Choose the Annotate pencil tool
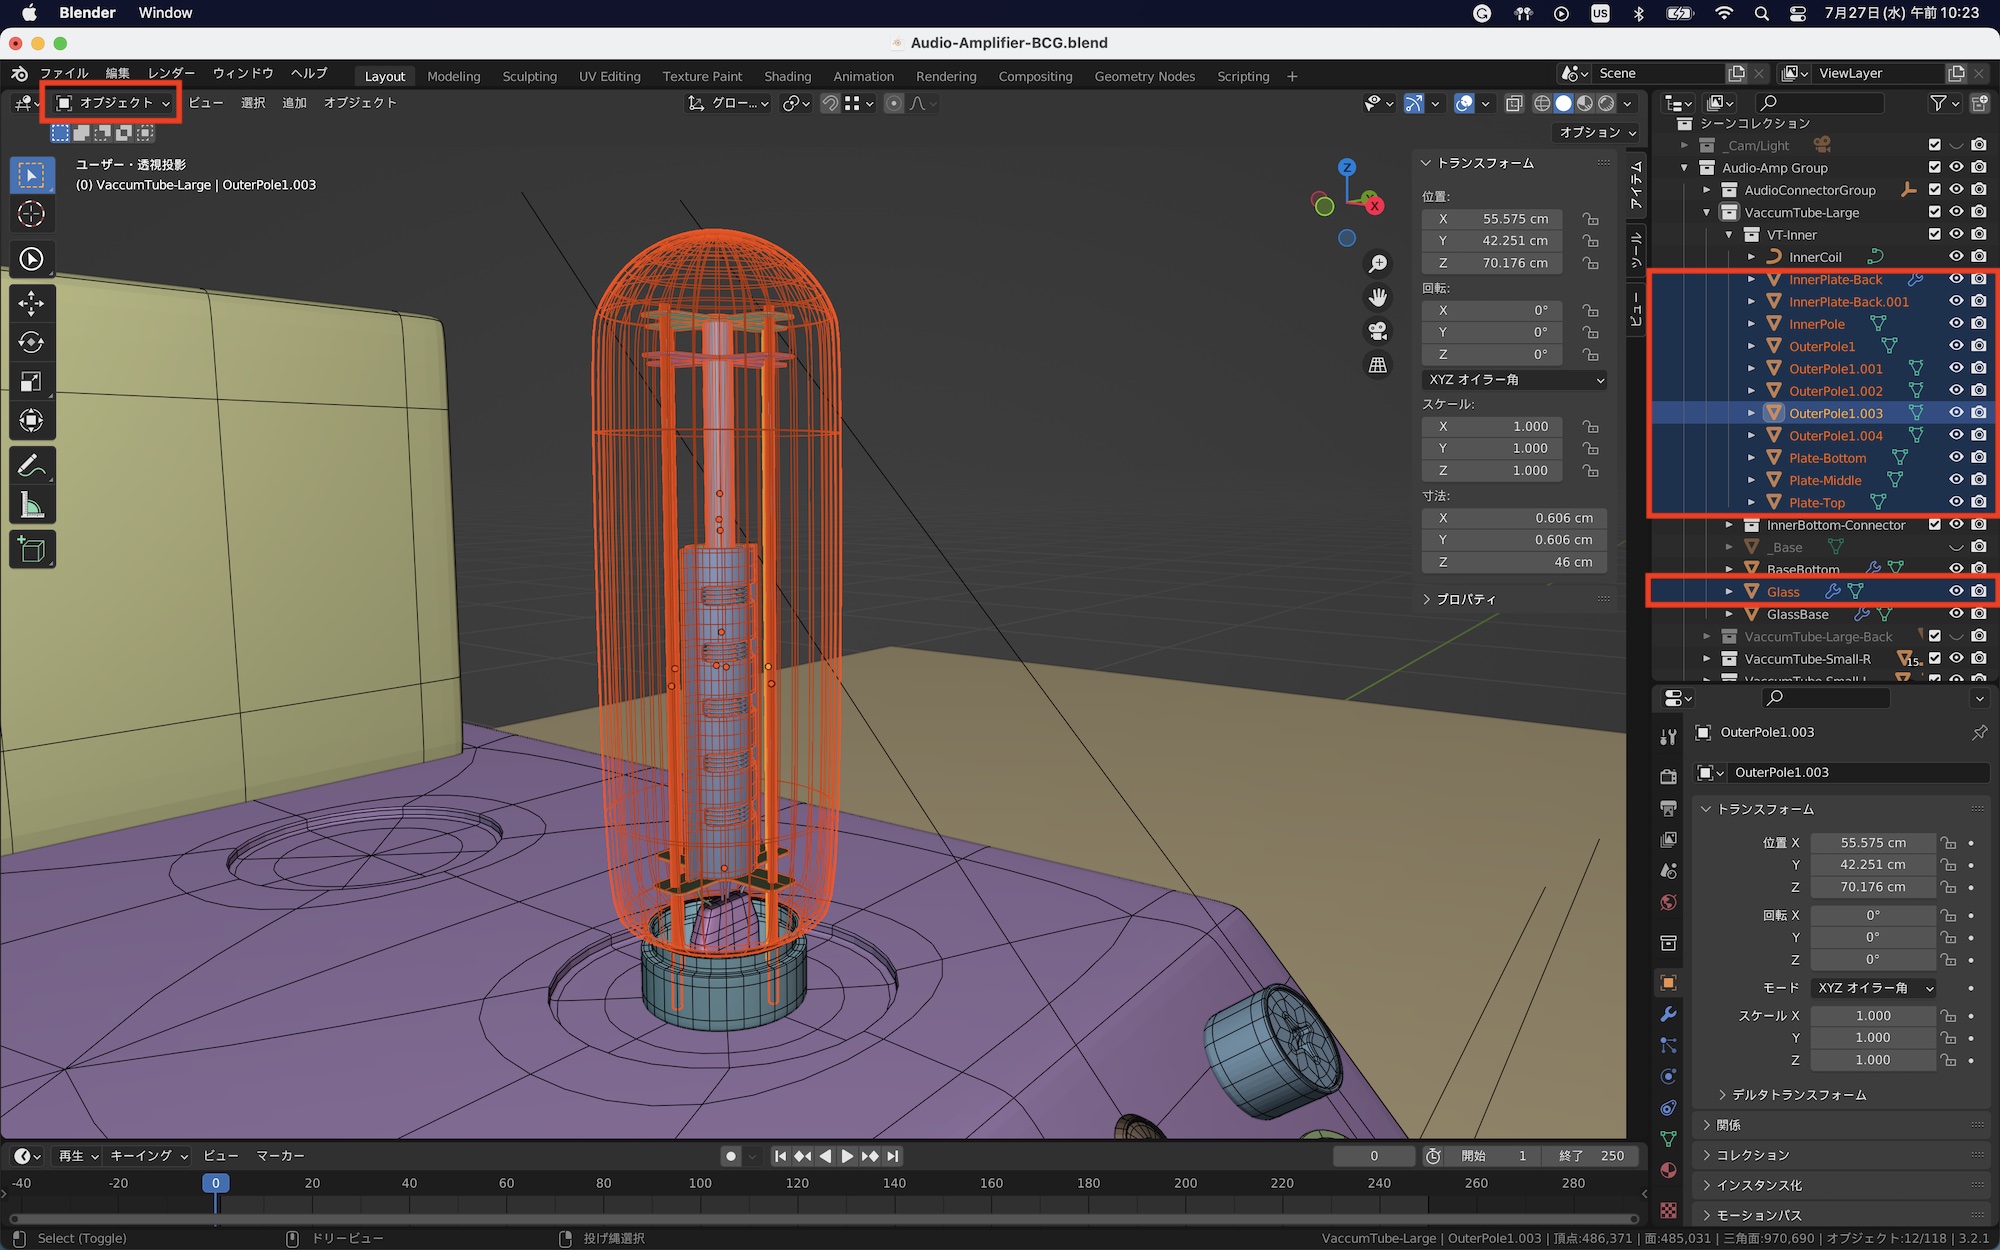This screenshot has width=2000, height=1250. [x=31, y=466]
